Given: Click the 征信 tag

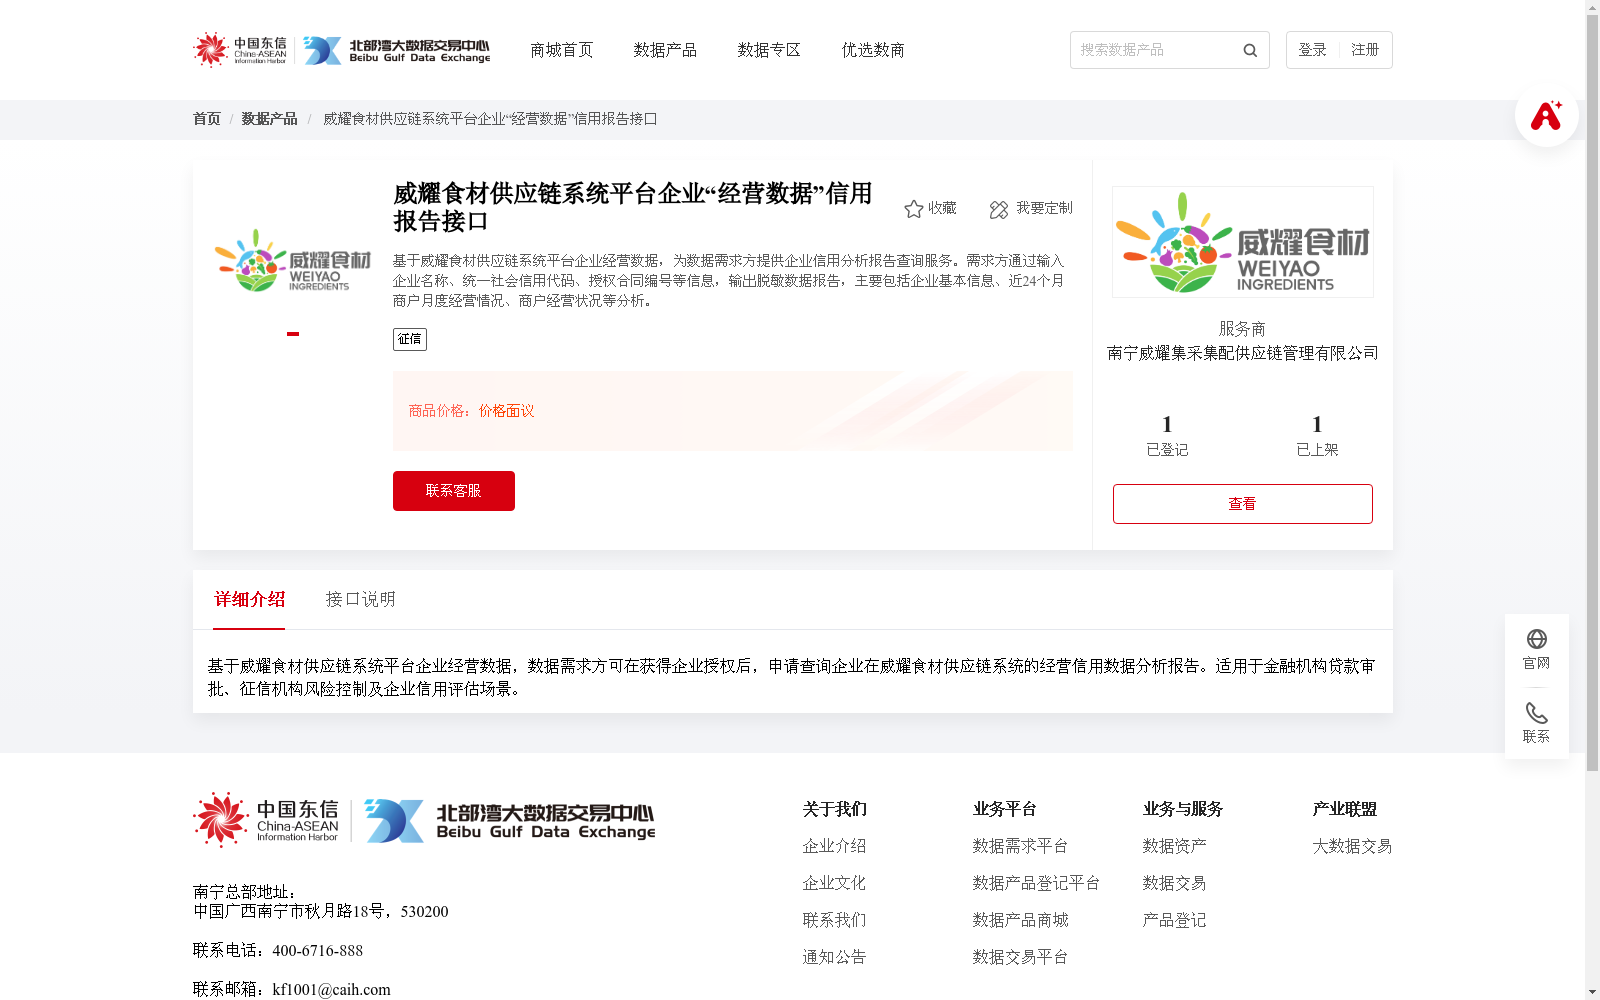Looking at the screenshot, I should pos(410,339).
